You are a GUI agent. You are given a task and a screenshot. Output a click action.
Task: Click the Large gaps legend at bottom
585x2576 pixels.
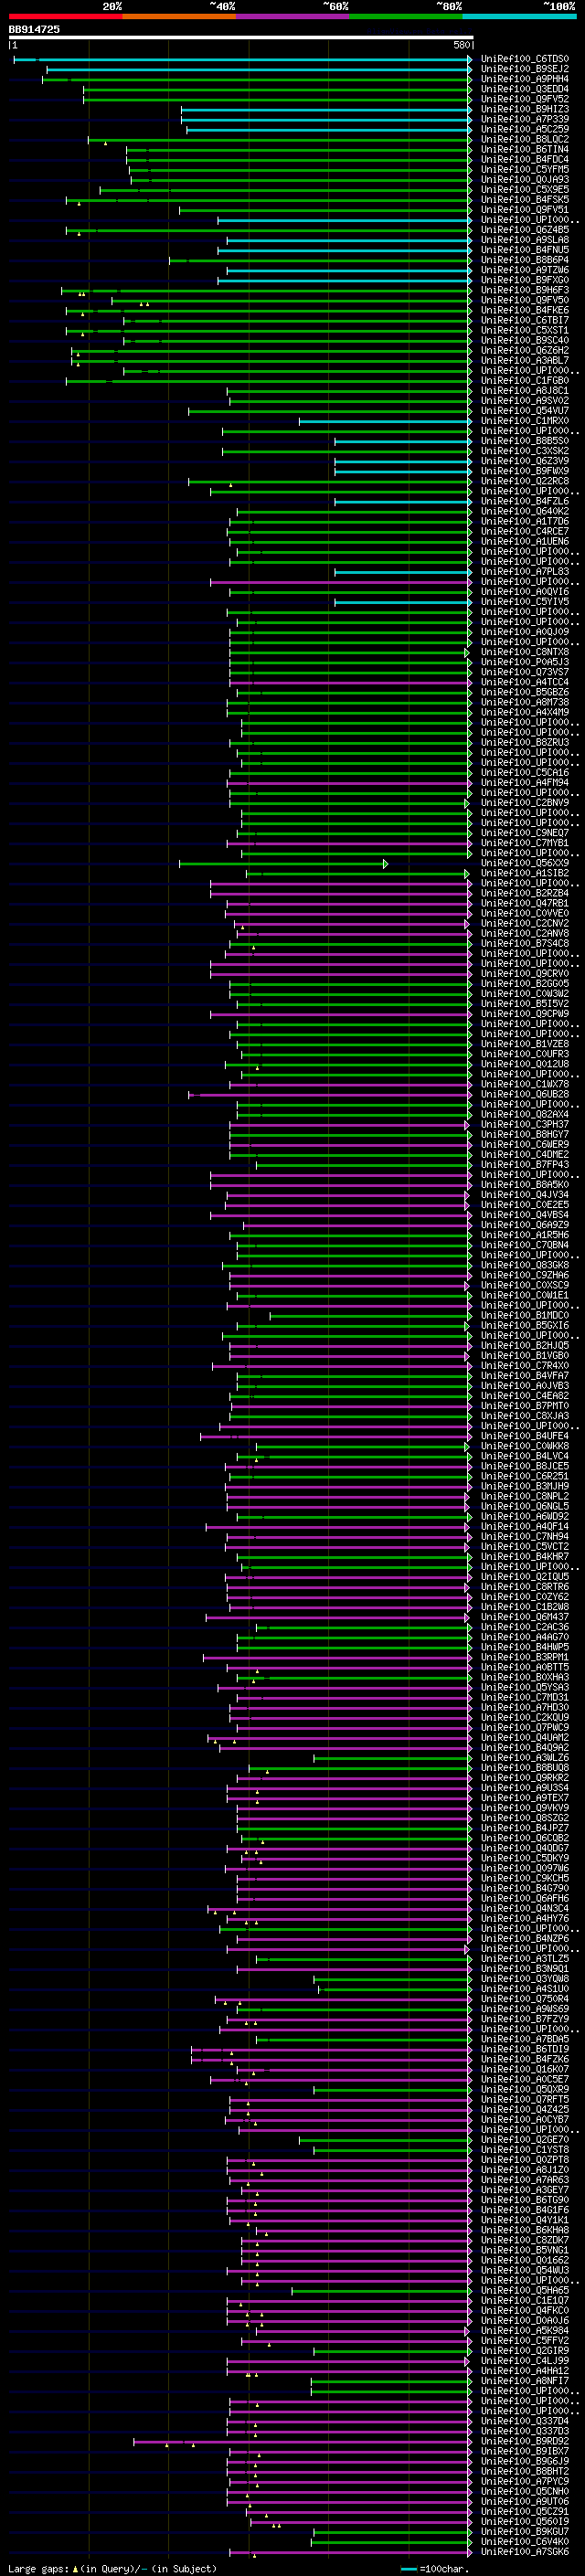pyautogui.click(x=112, y=2569)
